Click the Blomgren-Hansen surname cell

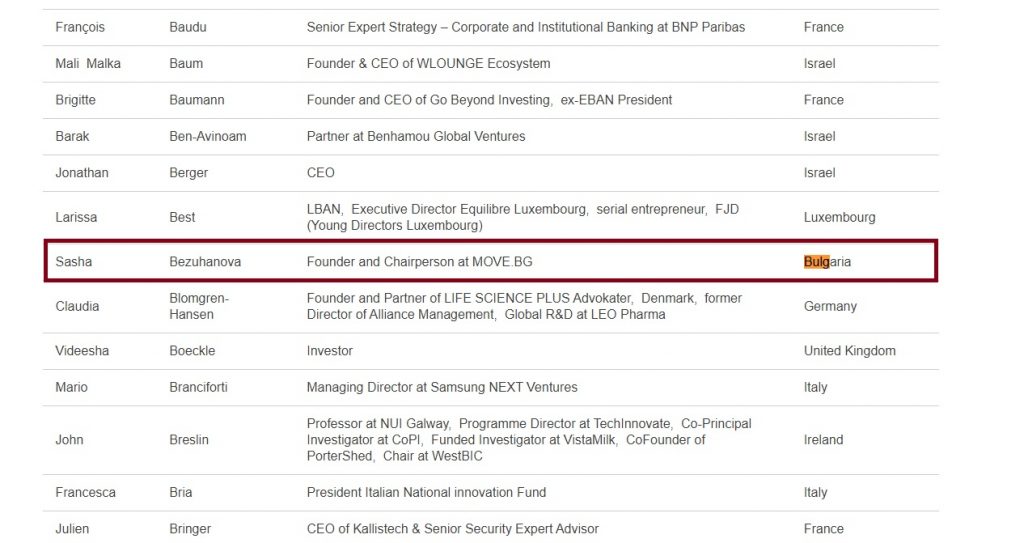click(x=201, y=306)
